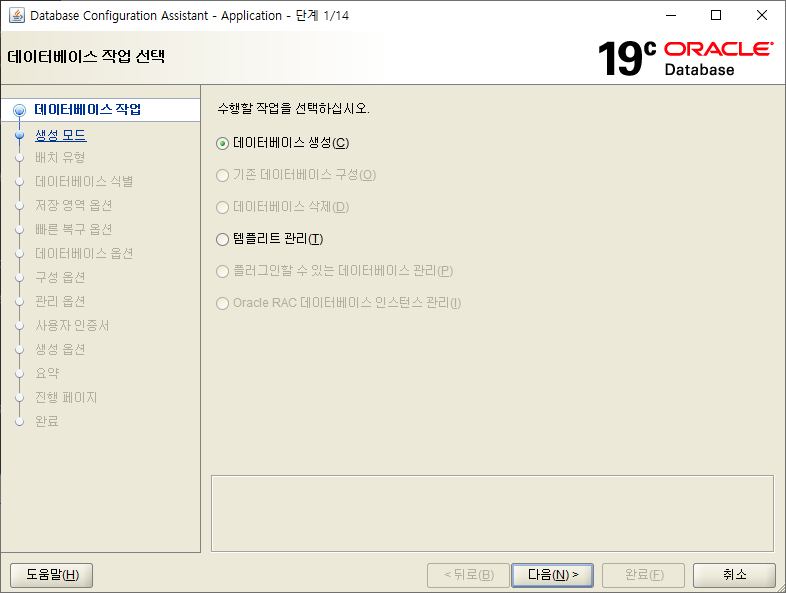Click the 사용자 인증서 step
Image resolution: width=786 pixels, height=593 pixels.
click(x=72, y=326)
